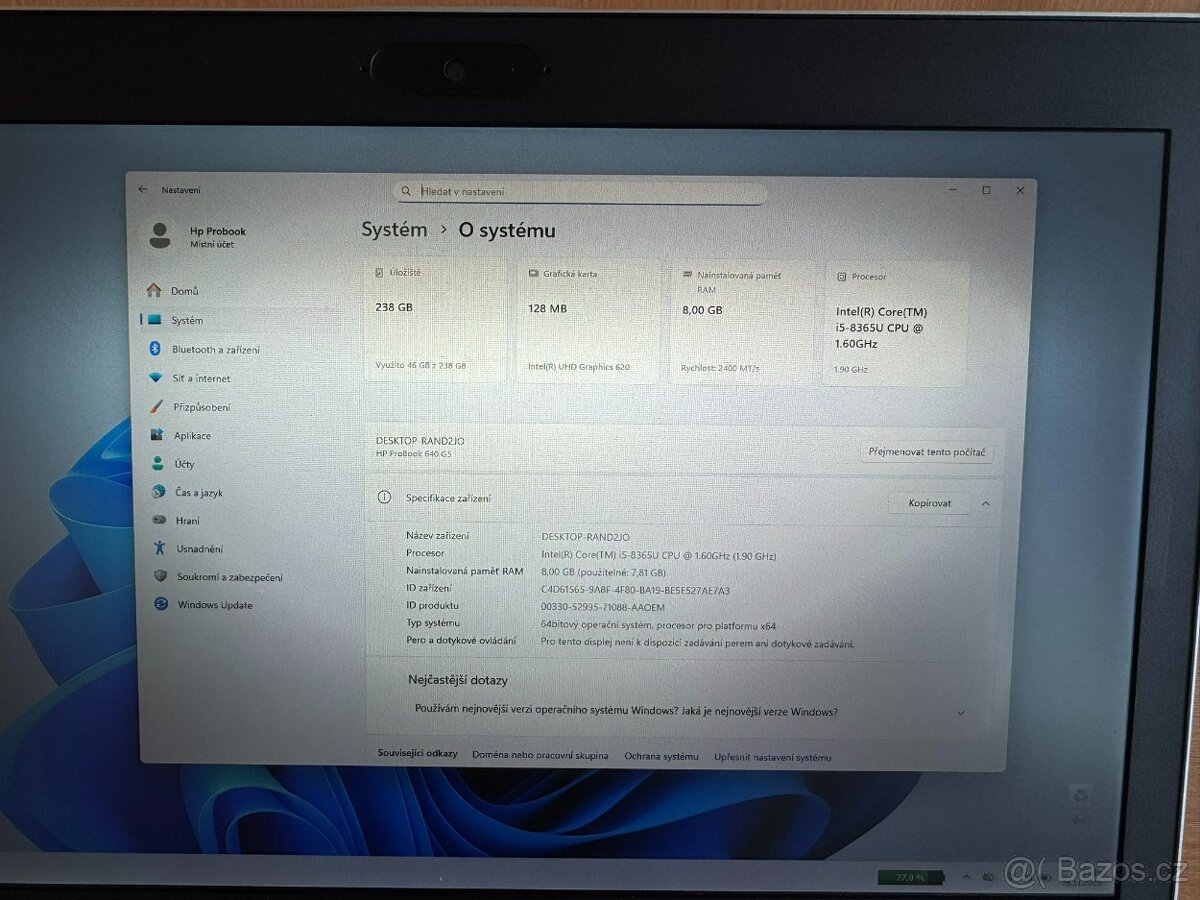The height and width of the screenshot is (900, 1200).
Task: Click the Kopírovat button
Action: pos(928,502)
